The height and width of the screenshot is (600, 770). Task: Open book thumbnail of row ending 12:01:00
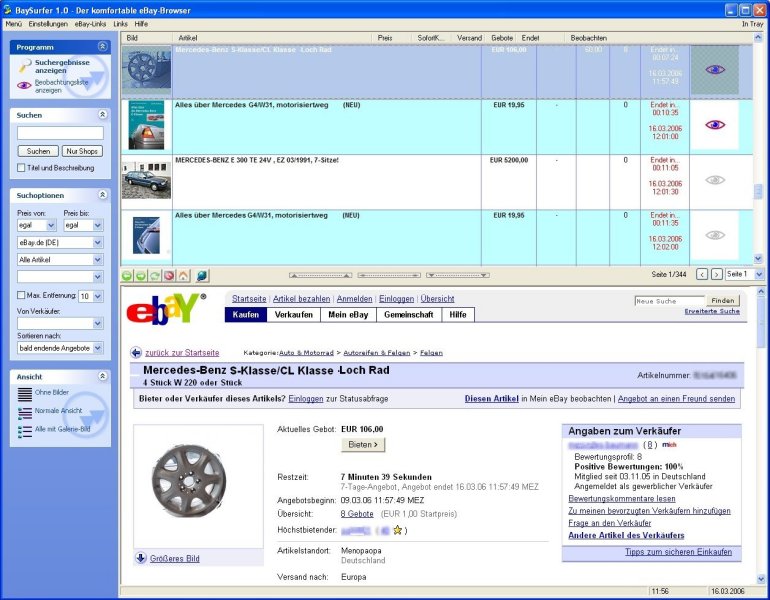click(x=146, y=125)
